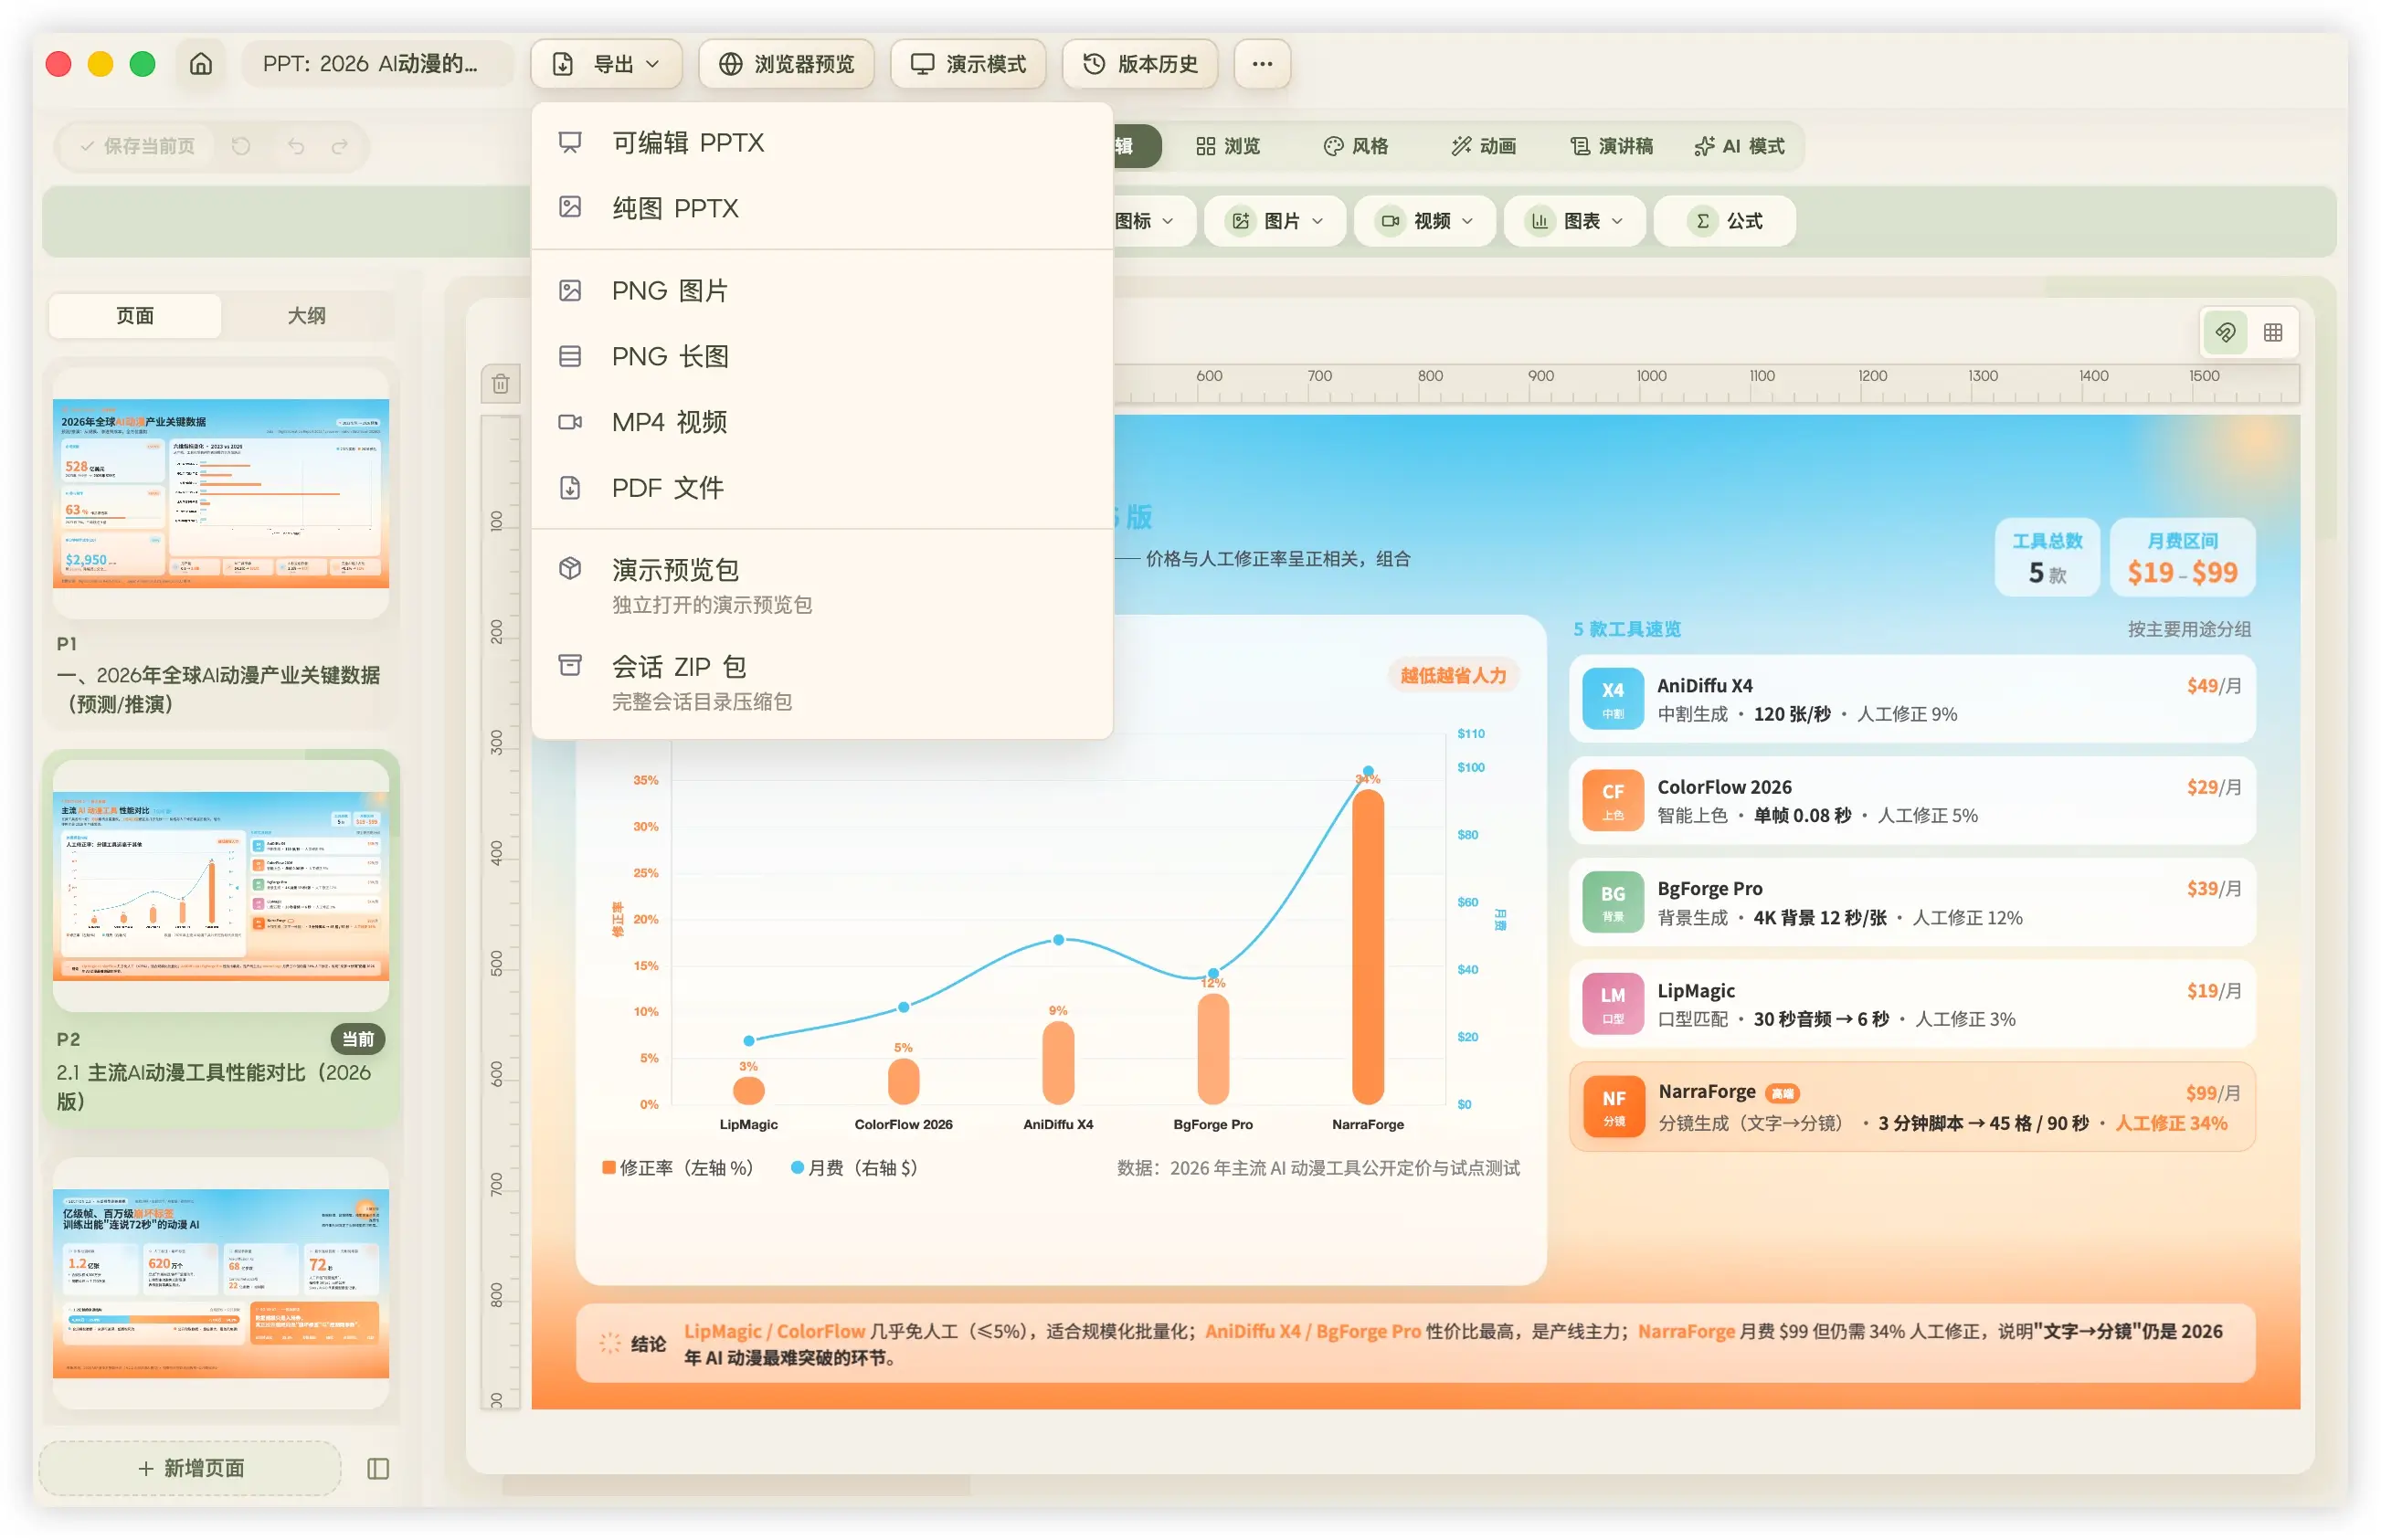Viewport: 2381px width, 1540px height.
Task: Open 版本历史 version history
Action: click(1140, 64)
